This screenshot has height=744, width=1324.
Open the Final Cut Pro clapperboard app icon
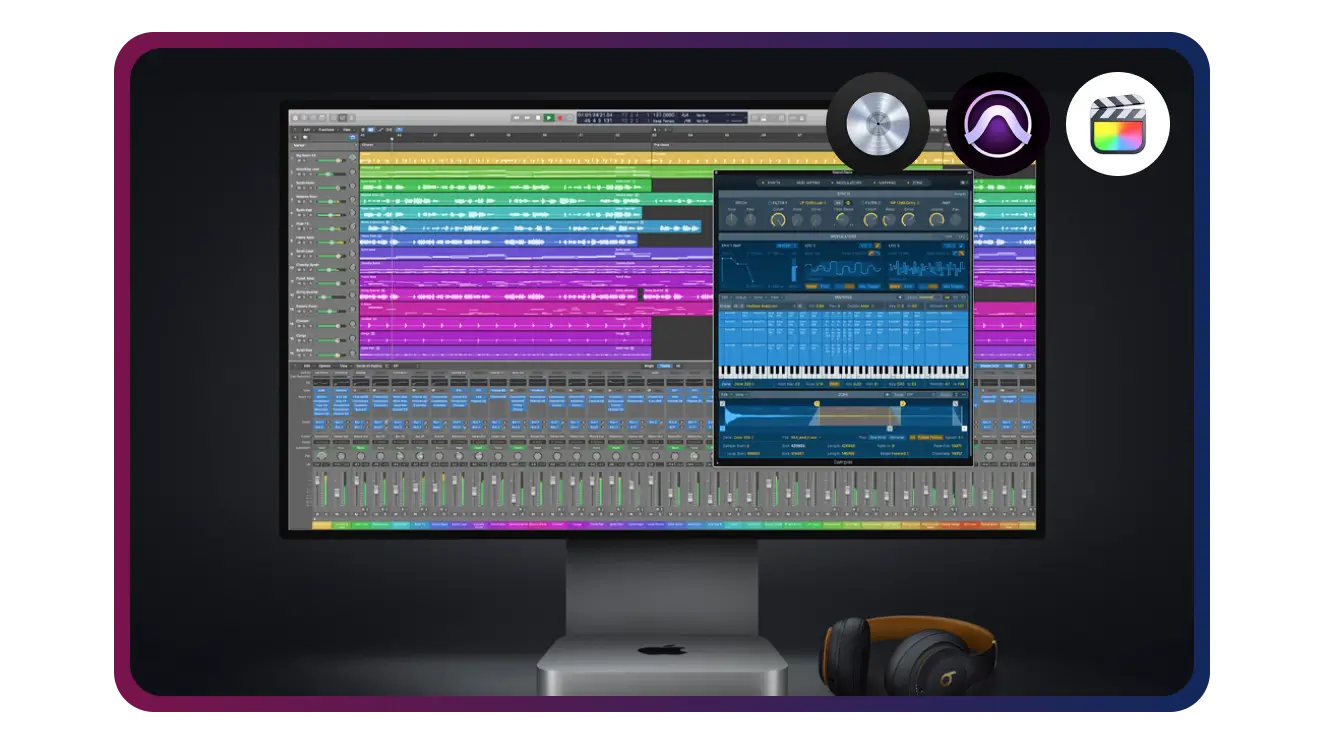1117,124
